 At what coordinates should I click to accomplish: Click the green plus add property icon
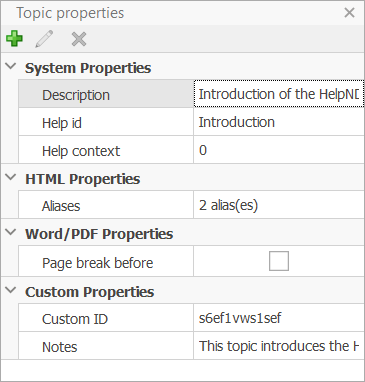click(14, 39)
